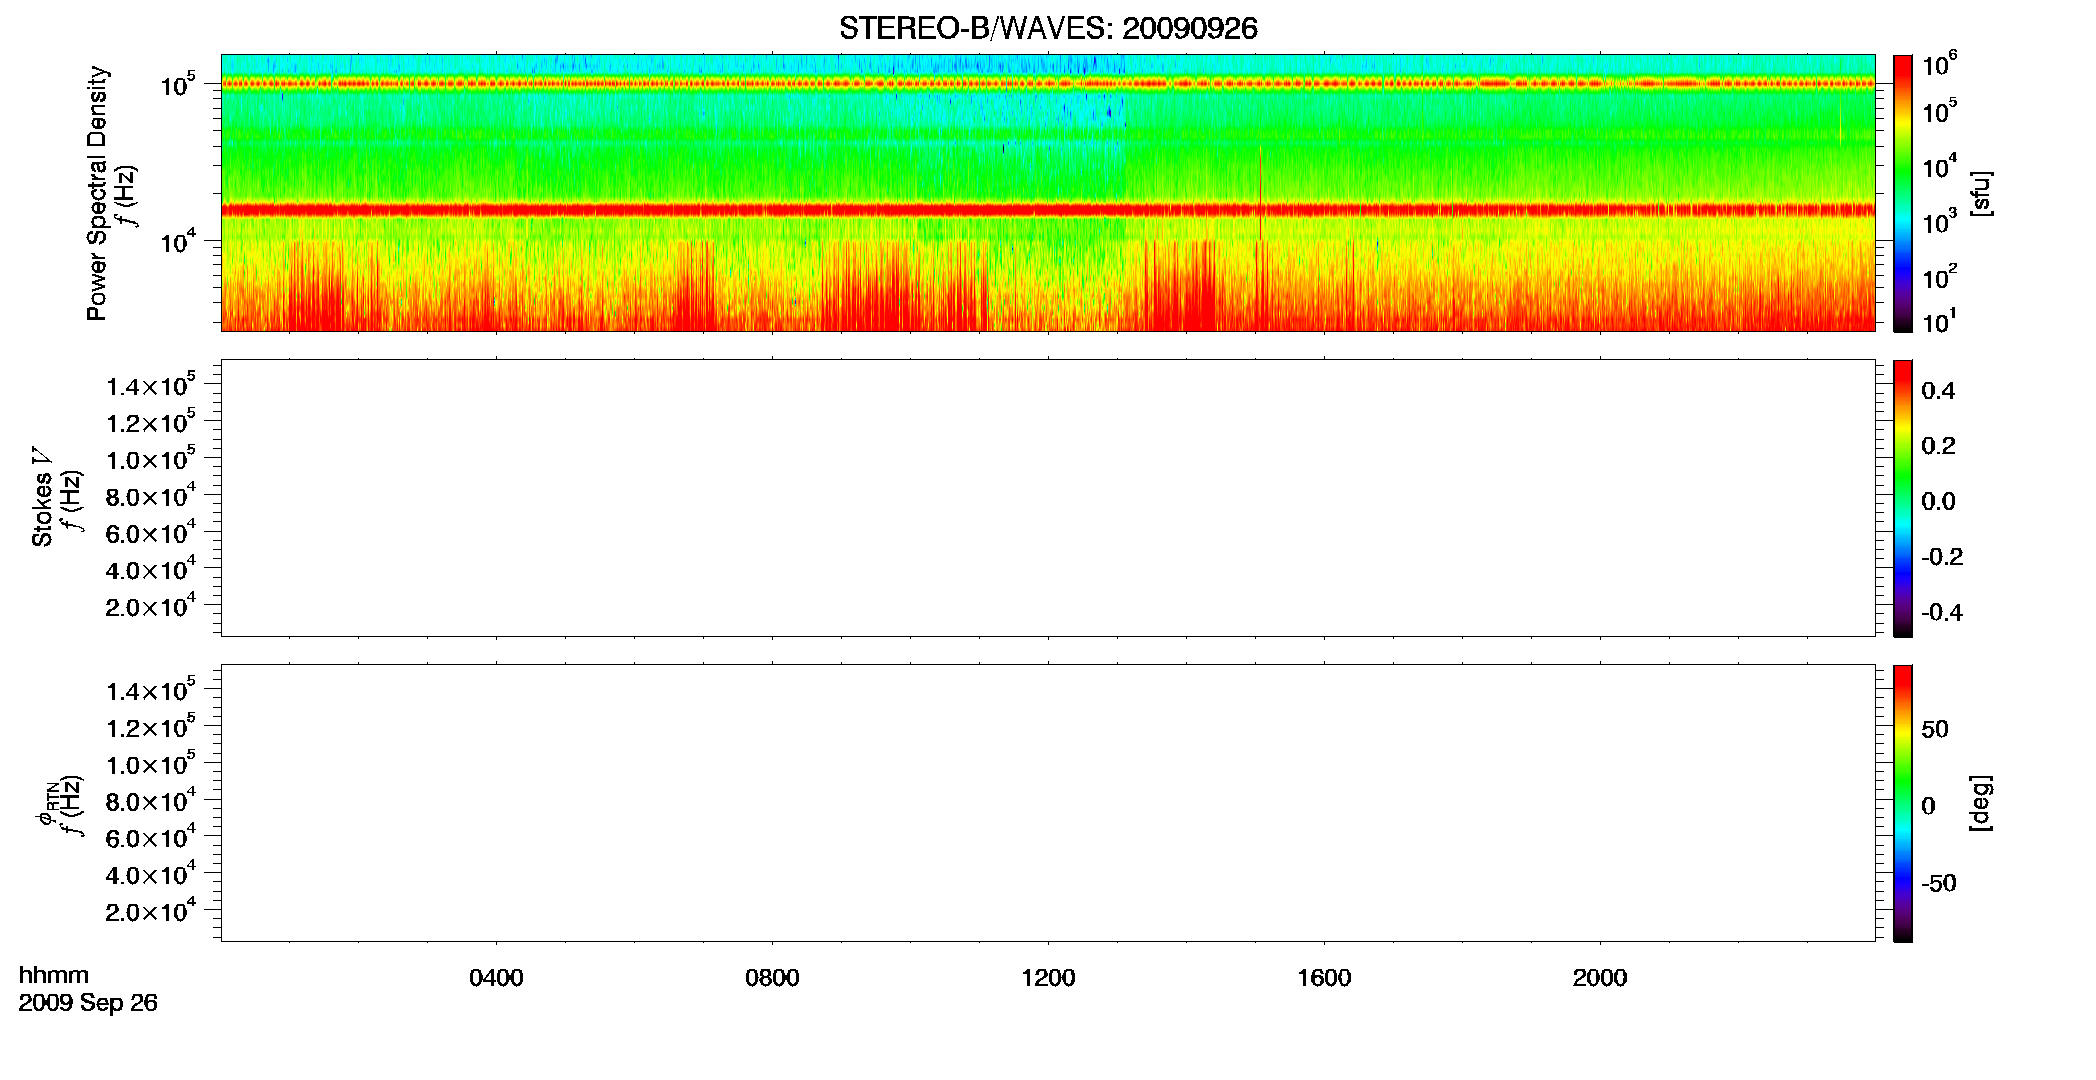Click the 1.4×10^5 tick on Stokes V axis
Viewport: 2096px width, 1080px height.
tap(150, 385)
